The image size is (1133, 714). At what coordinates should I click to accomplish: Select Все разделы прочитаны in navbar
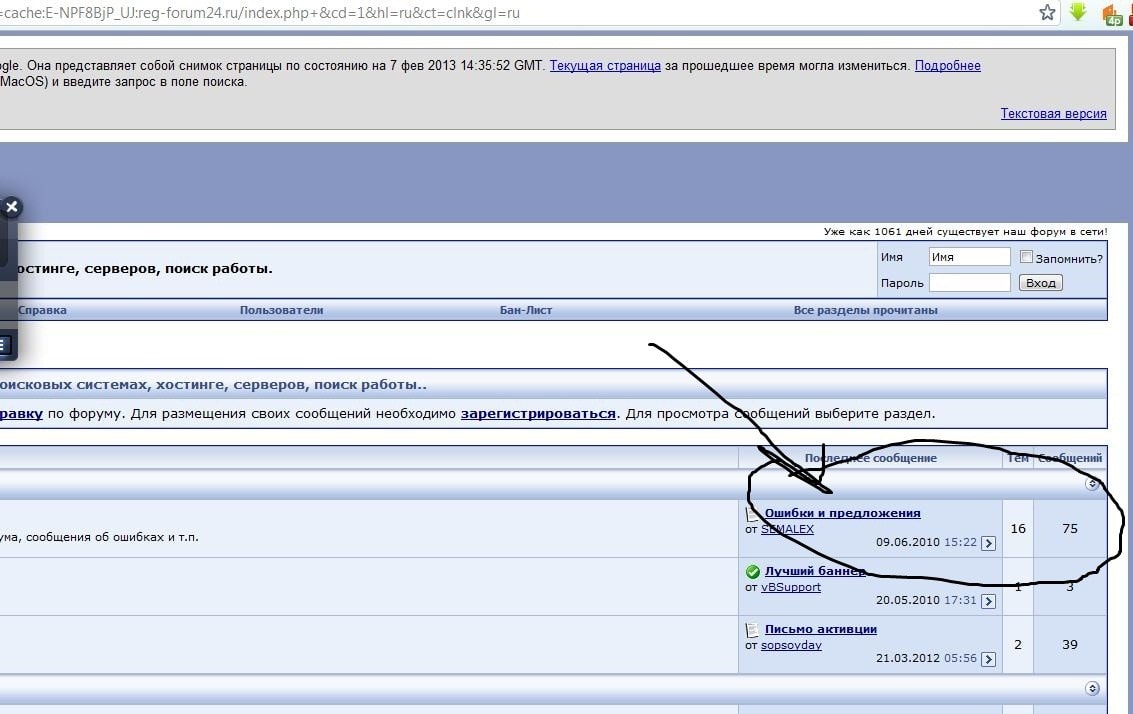tap(865, 310)
